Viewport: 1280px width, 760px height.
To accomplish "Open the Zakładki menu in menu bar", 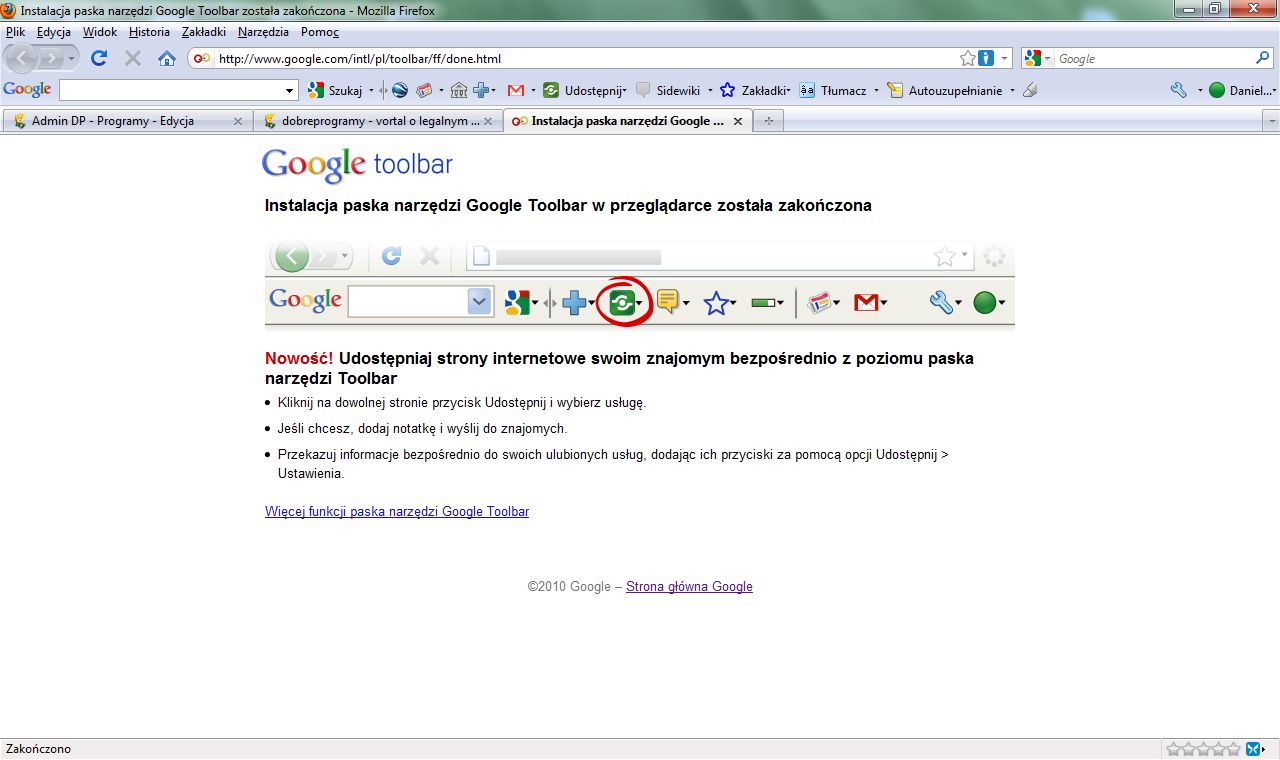I will coord(204,32).
